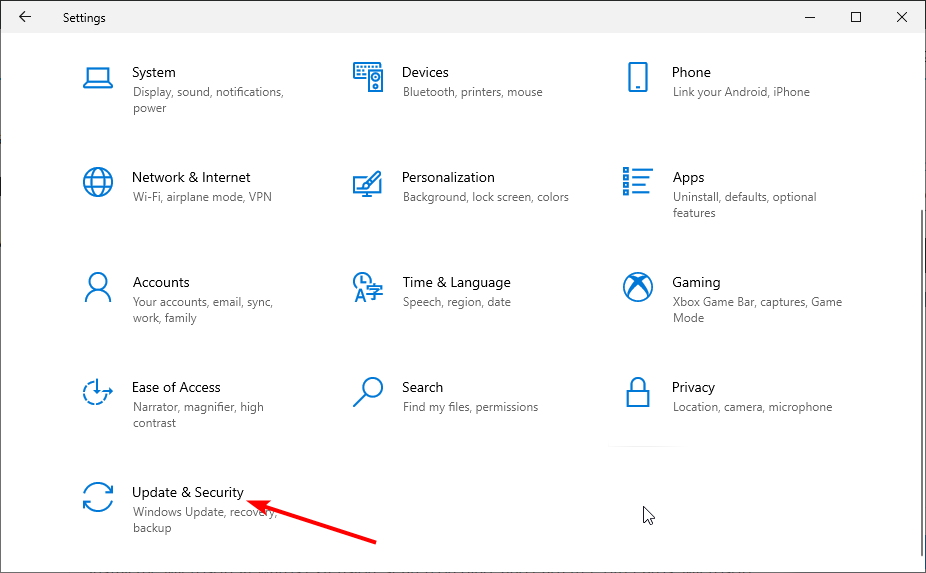Open Privacy settings title text
The height and width of the screenshot is (573, 926).
tap(693, 388)
